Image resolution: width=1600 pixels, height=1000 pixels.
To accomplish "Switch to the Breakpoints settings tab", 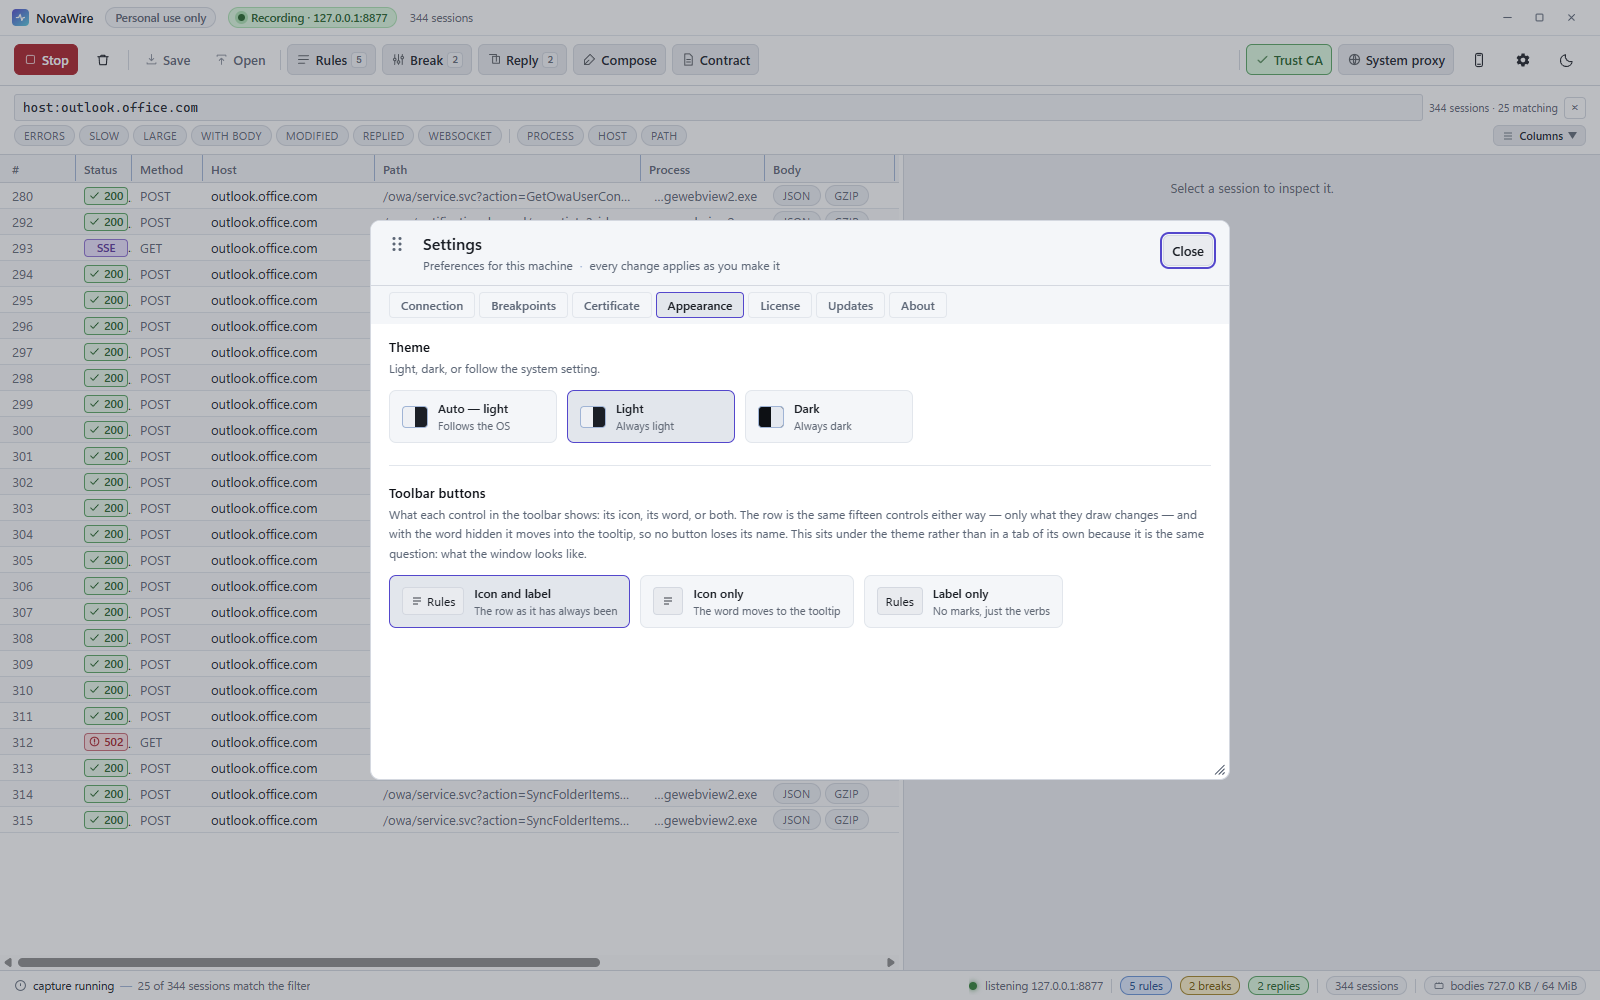I will pyautogui.click(x=523, y=306).
